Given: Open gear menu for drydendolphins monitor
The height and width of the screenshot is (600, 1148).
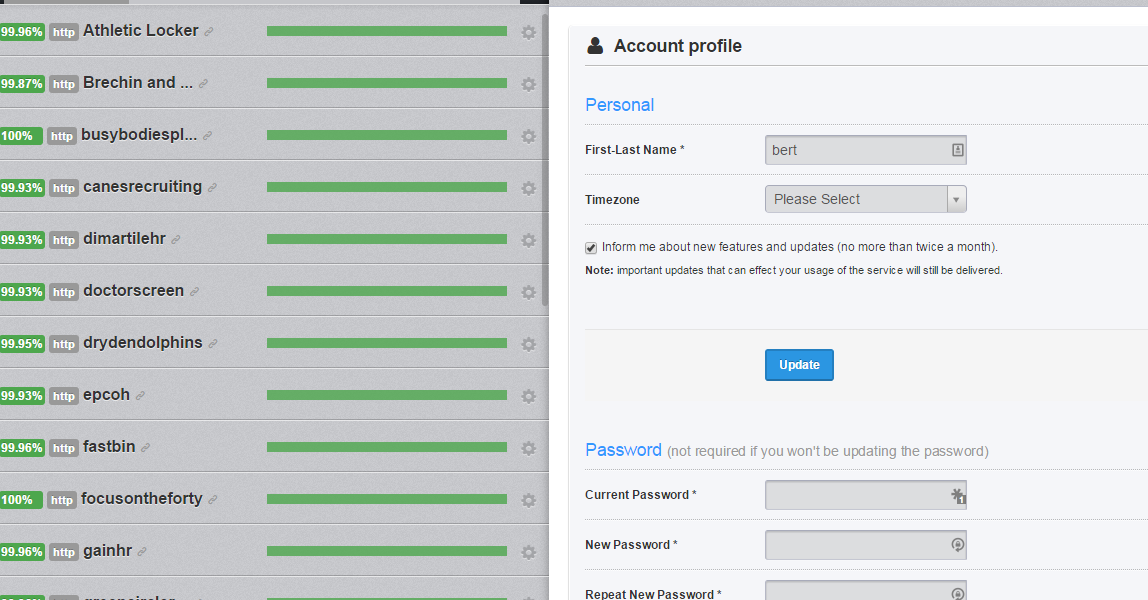Looking at the screenshot, I should (529, 344).
